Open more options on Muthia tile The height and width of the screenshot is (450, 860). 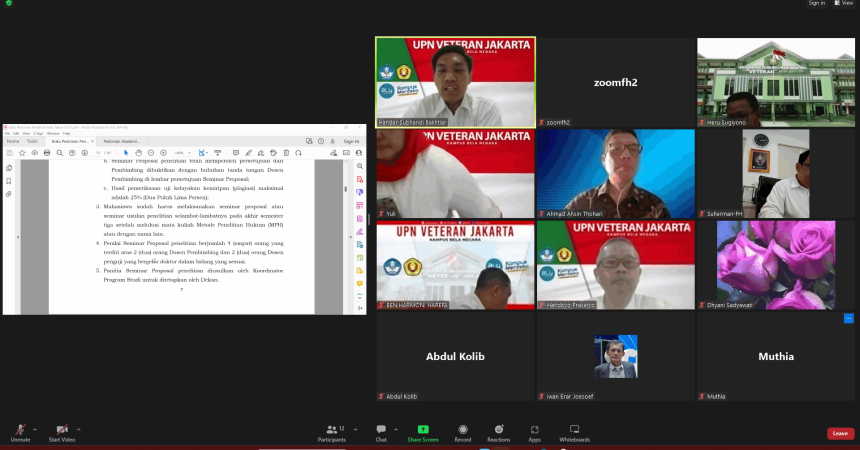click(848, 318)
